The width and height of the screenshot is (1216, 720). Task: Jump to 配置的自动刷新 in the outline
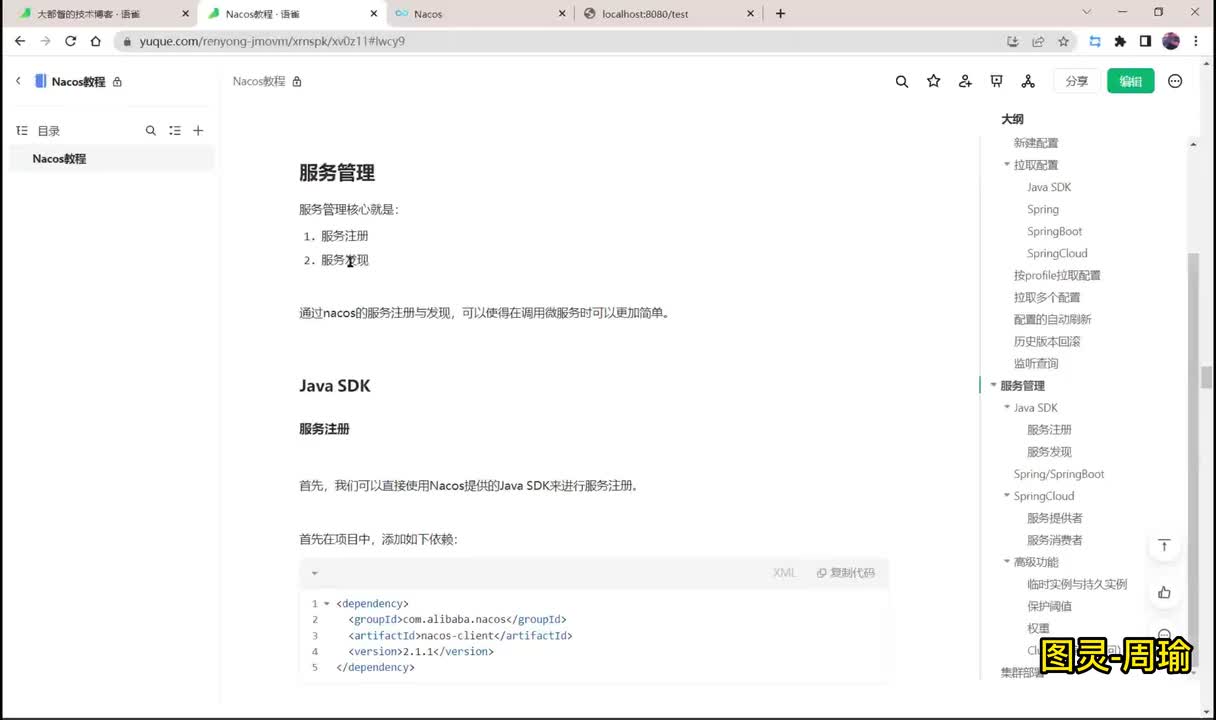[1052, 319]
